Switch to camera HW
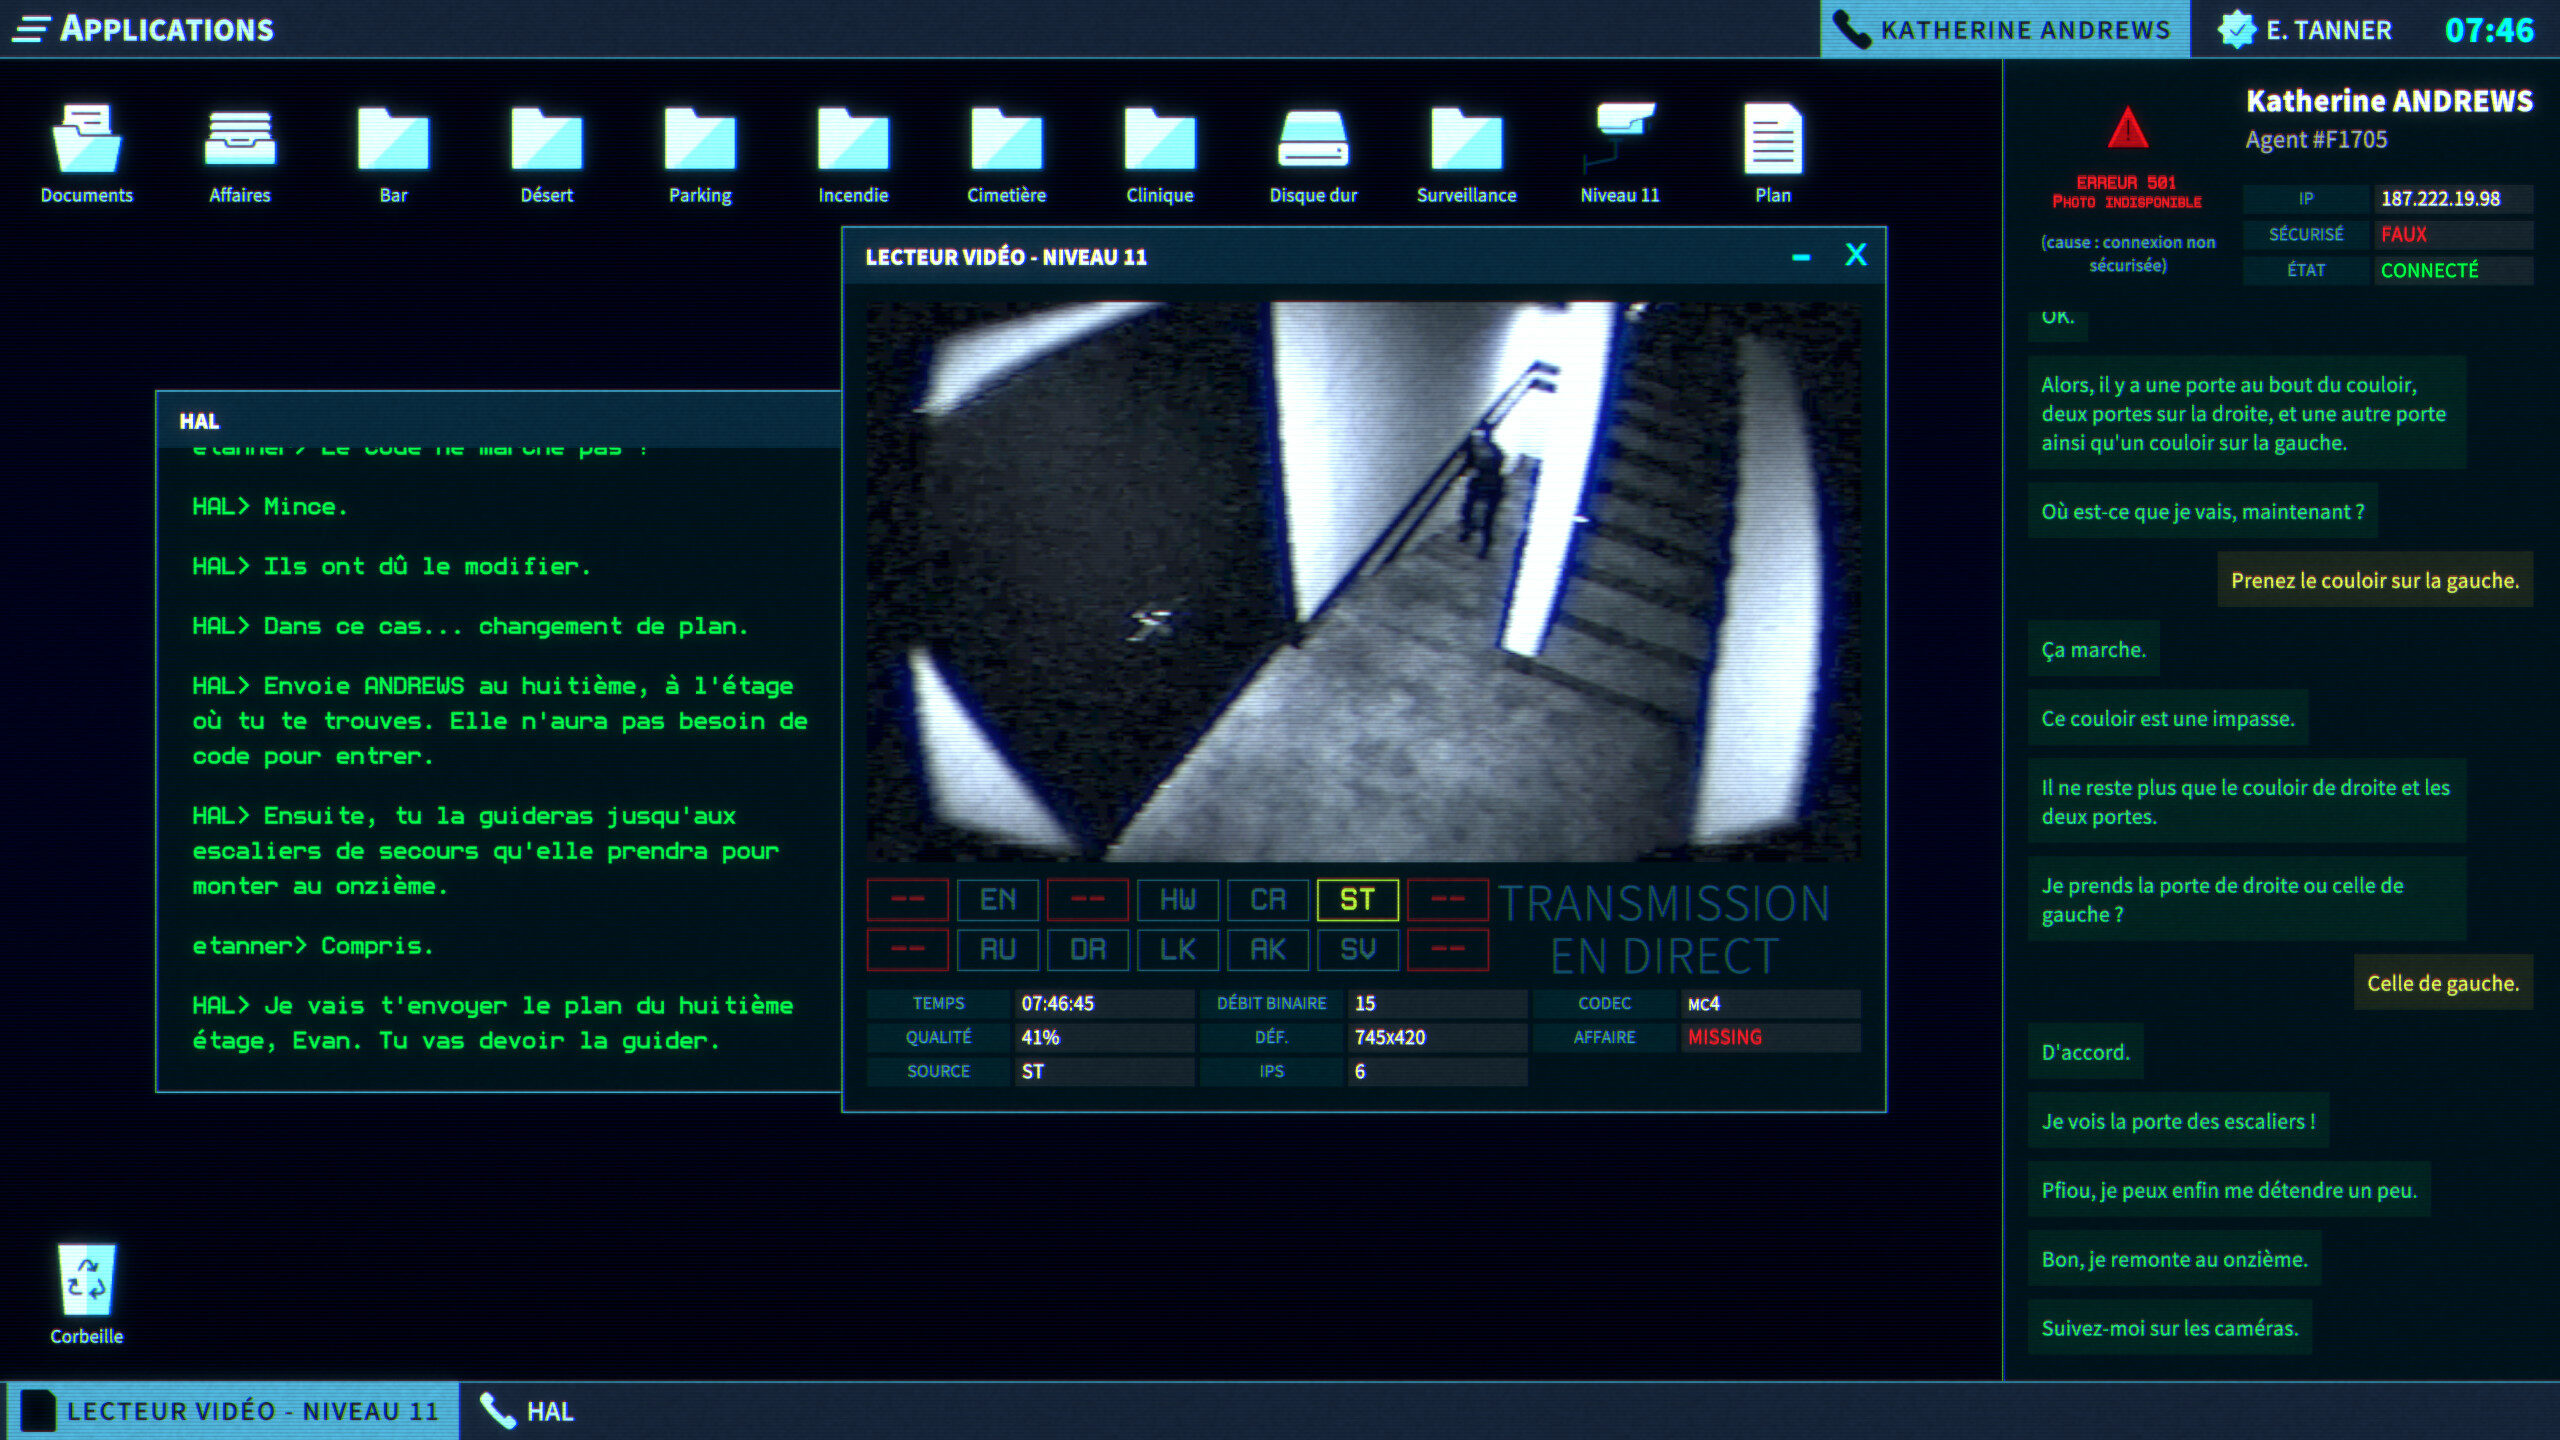The height and width of the screenshot is (1440, 2560). coord(1177,900)
